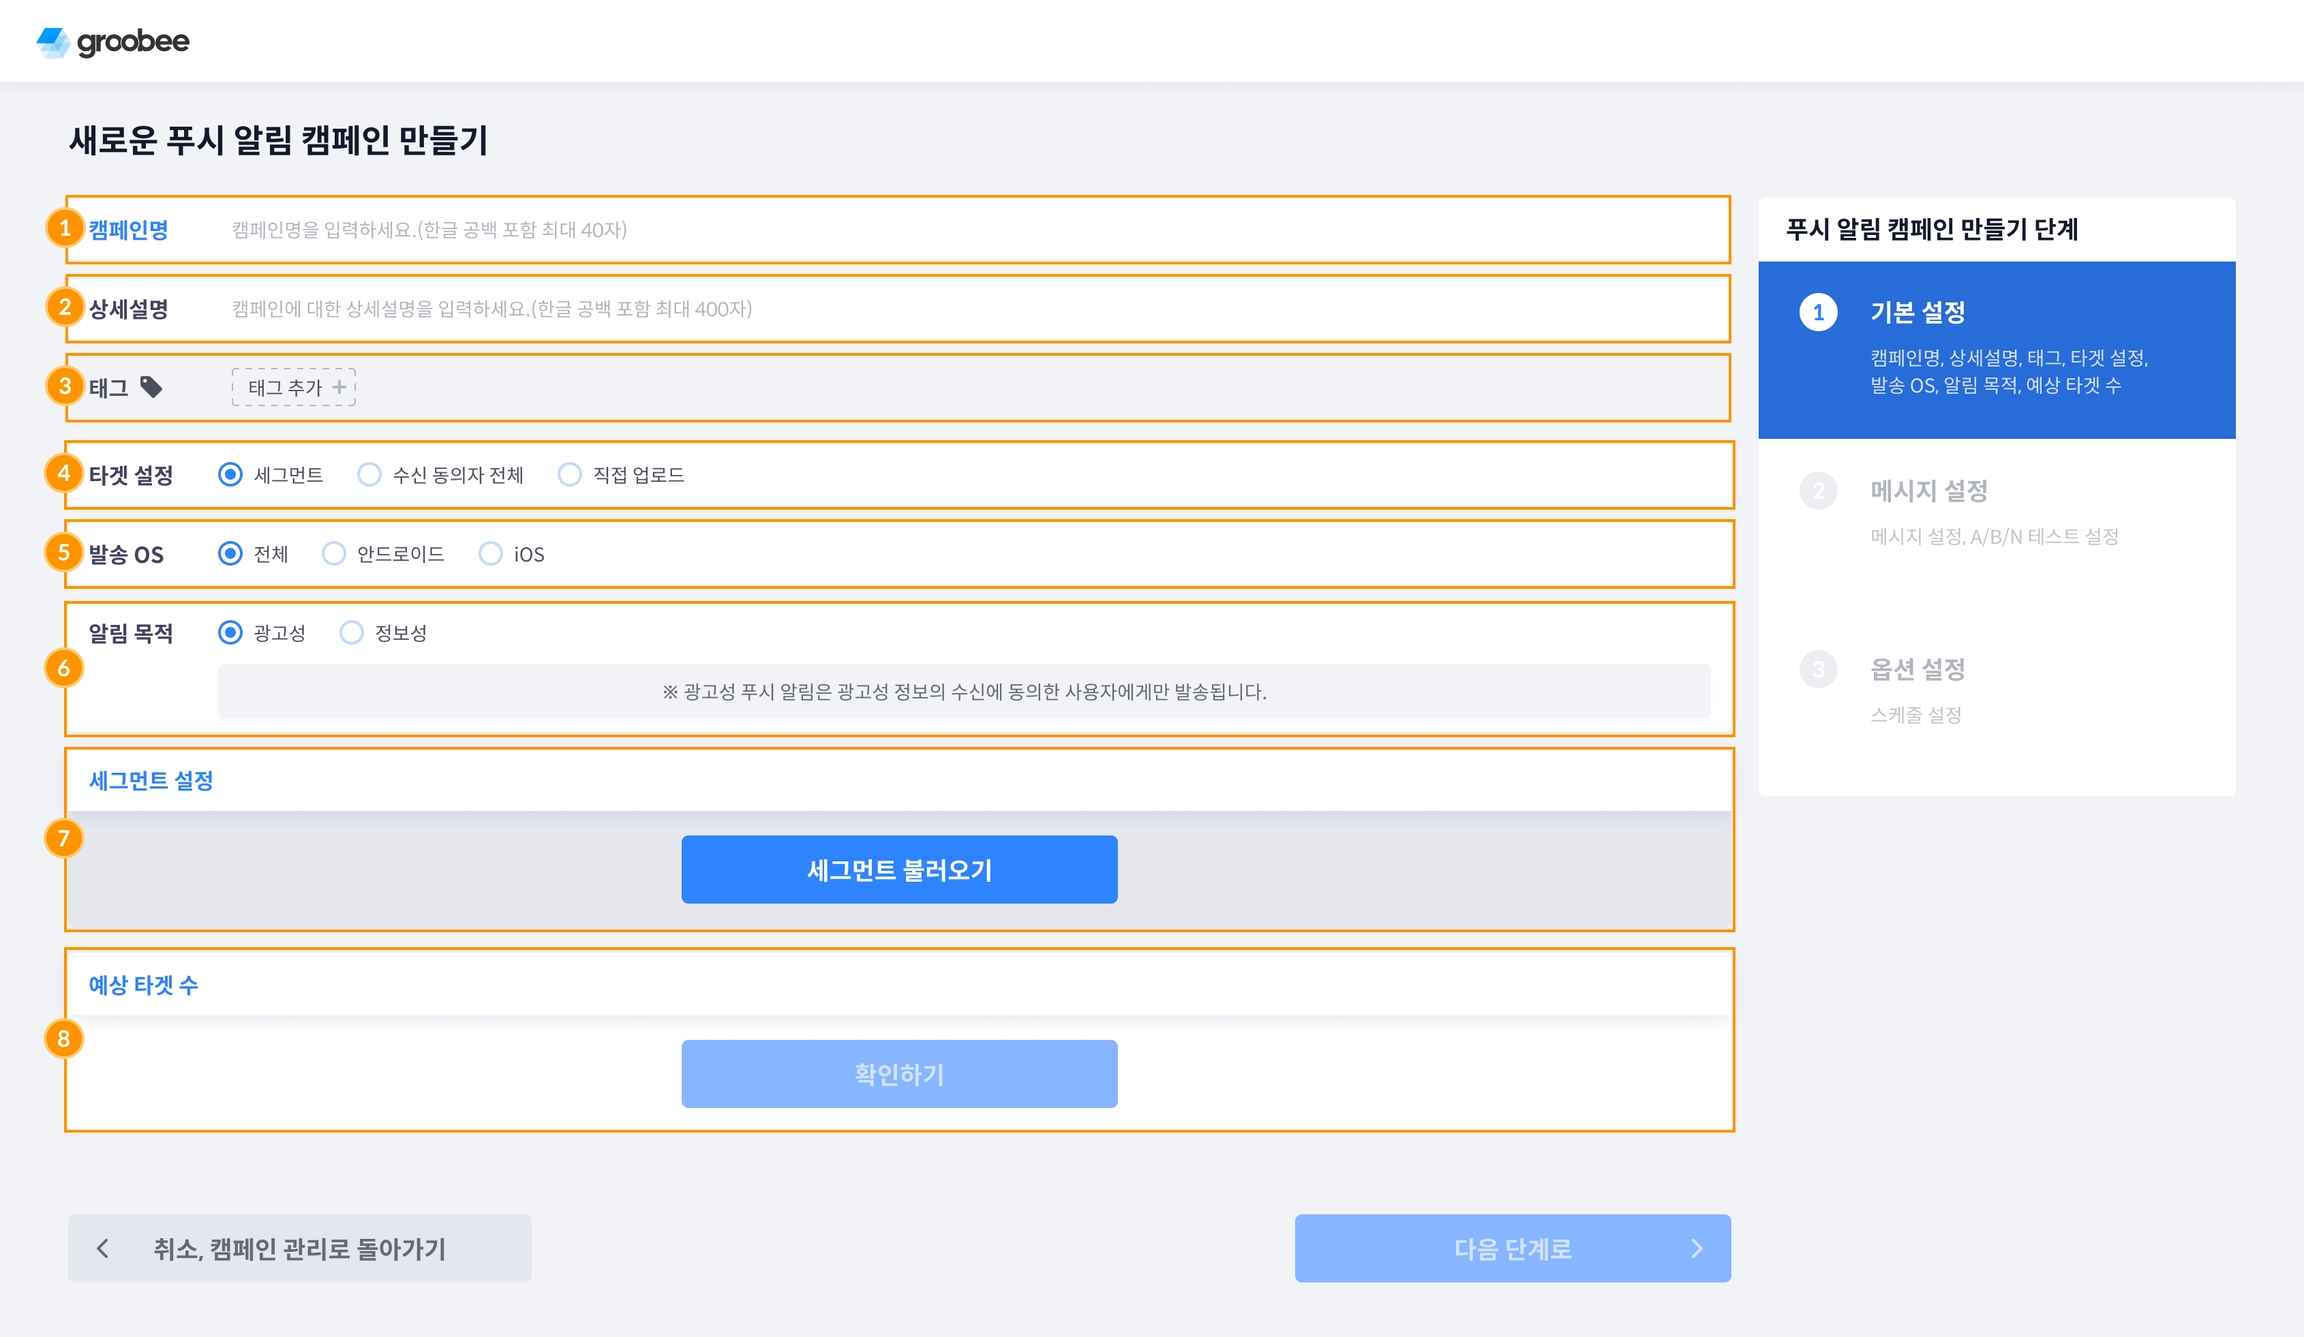Choose 안드로이드 as sending OS
Image resolution: width=2304 pixels, height=1337 pixels.
[334, 553]
